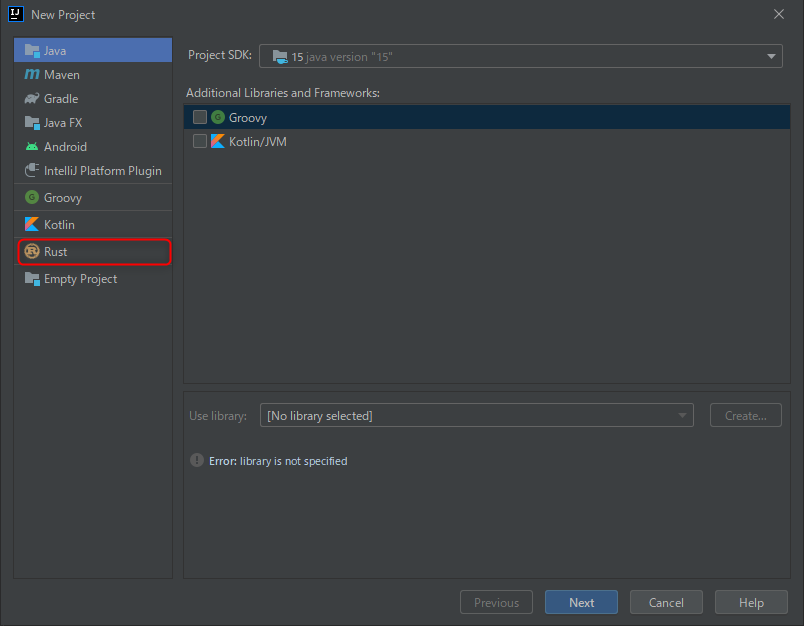Click the Rust gear logo icon

pyautogui.click(x=32, y=251)
